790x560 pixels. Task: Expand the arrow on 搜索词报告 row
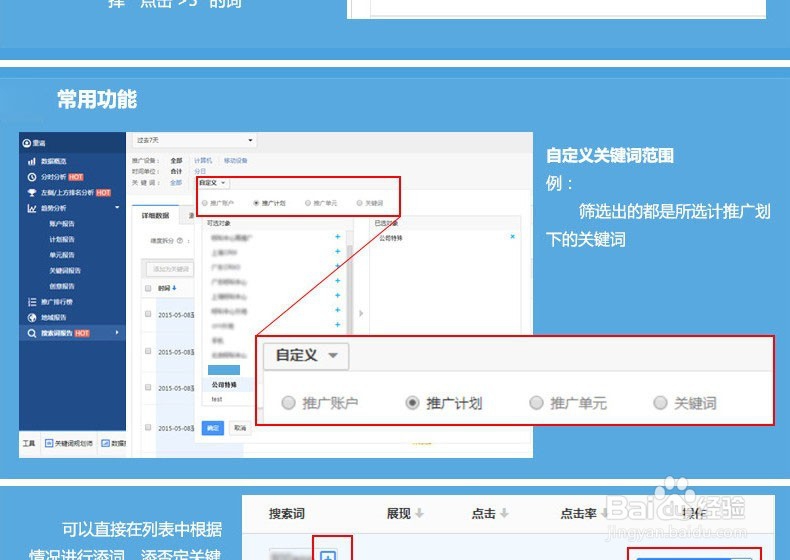click(x=117, y=333)
